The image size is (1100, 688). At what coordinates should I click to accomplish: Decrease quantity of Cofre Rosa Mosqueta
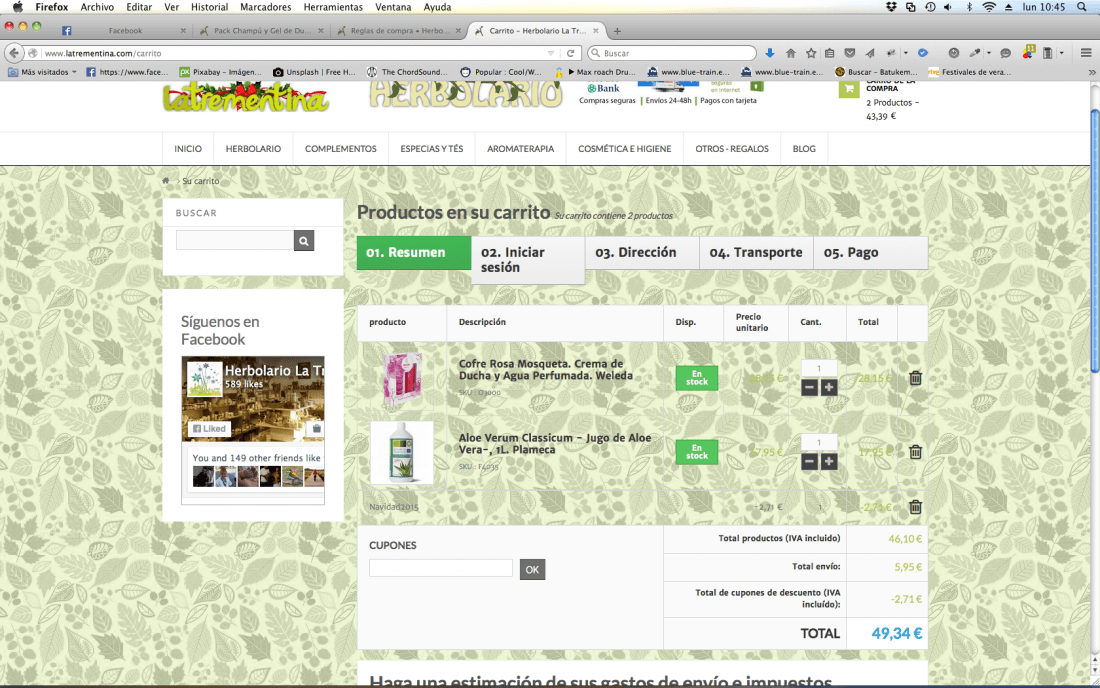[x=810, y=387]
